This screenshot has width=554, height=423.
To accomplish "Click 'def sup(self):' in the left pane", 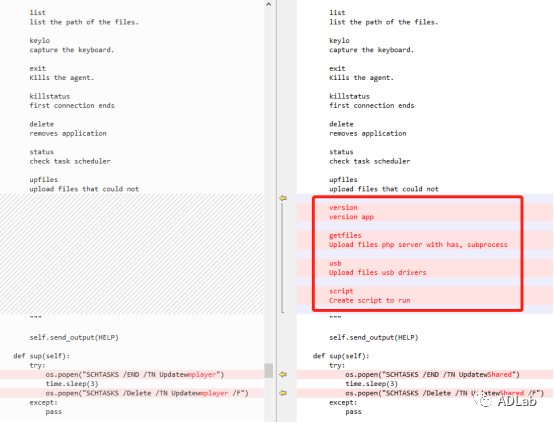I will [42, 356].
